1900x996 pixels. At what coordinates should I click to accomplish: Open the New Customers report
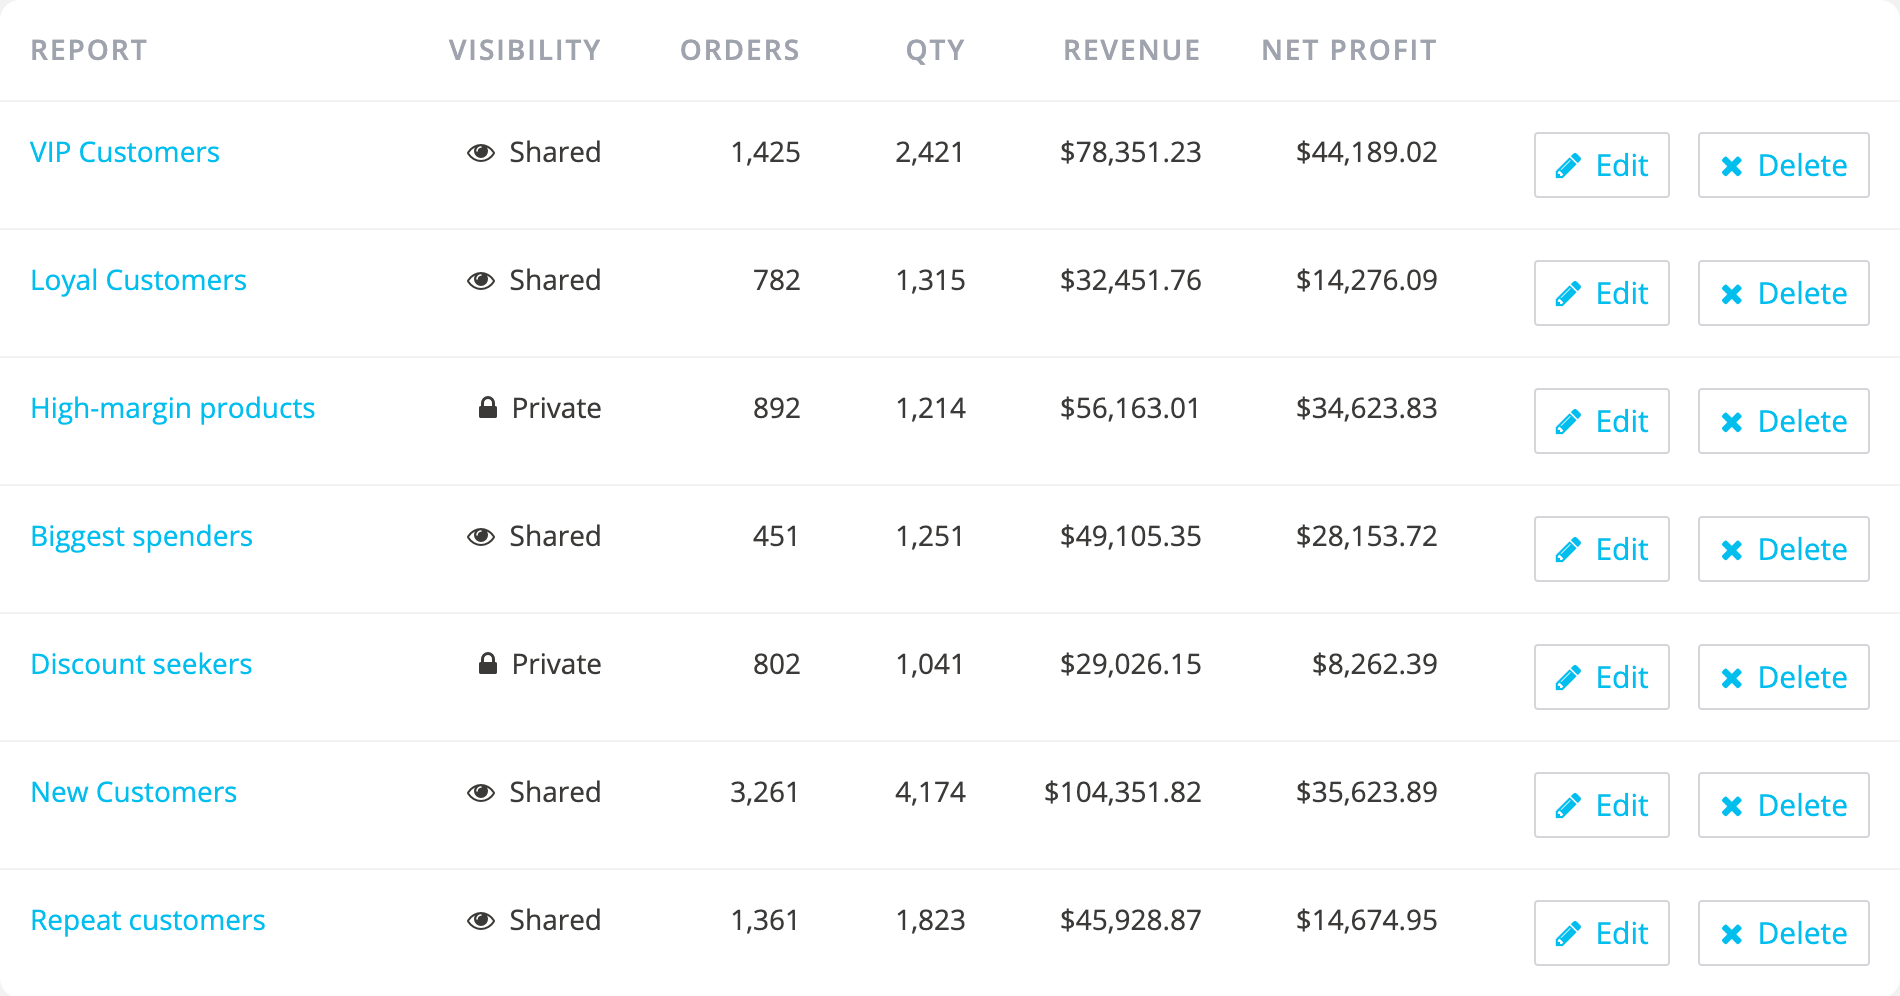[x=134, y=792]
